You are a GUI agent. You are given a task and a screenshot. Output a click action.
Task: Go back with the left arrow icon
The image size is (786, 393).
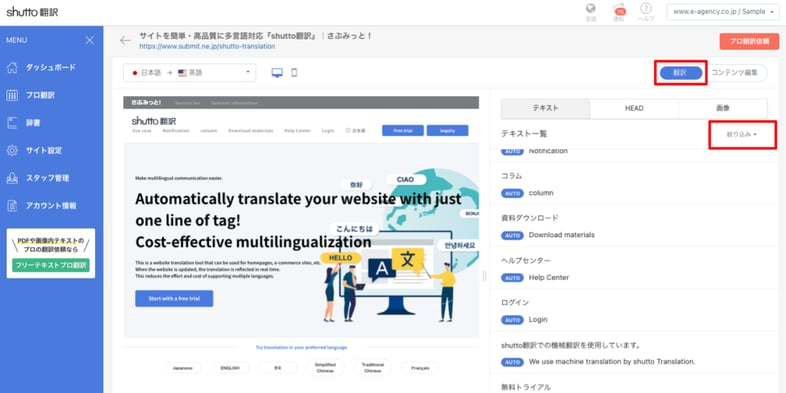pyautogui.click(x=125, y=41)
